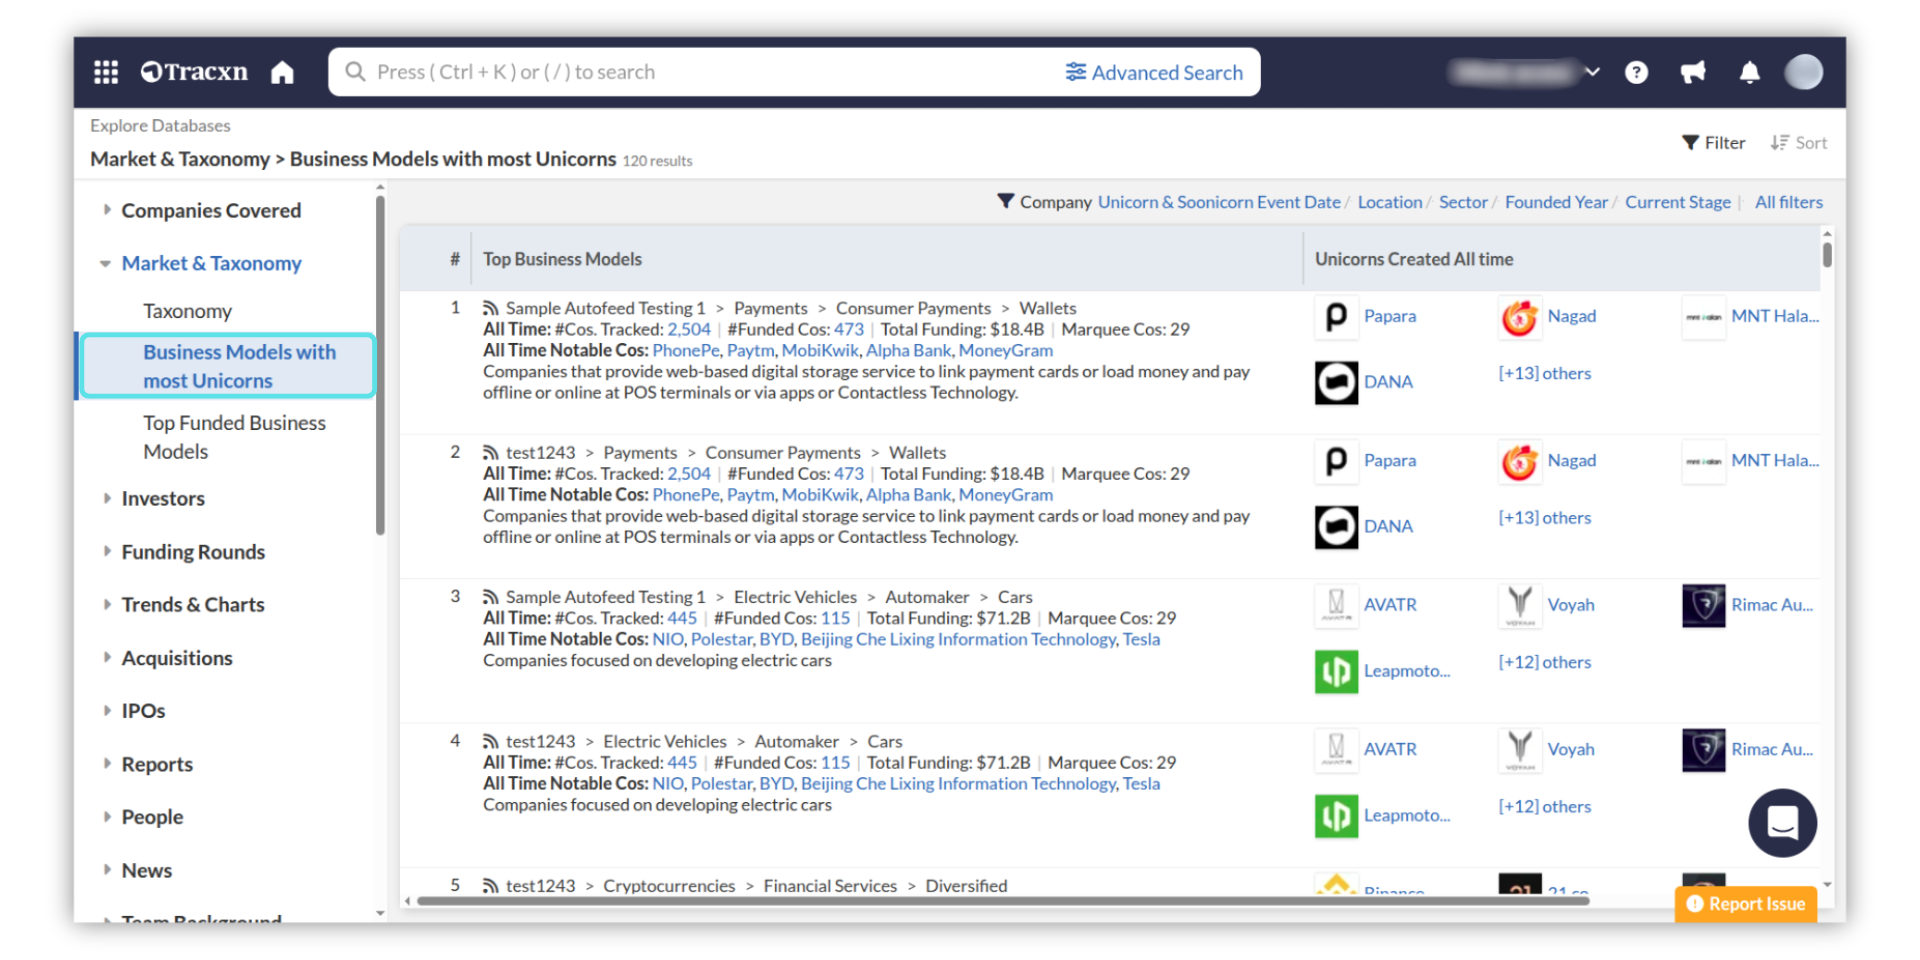
Task: Click the Papara logo in row 1
Action: pos(1336,317)
